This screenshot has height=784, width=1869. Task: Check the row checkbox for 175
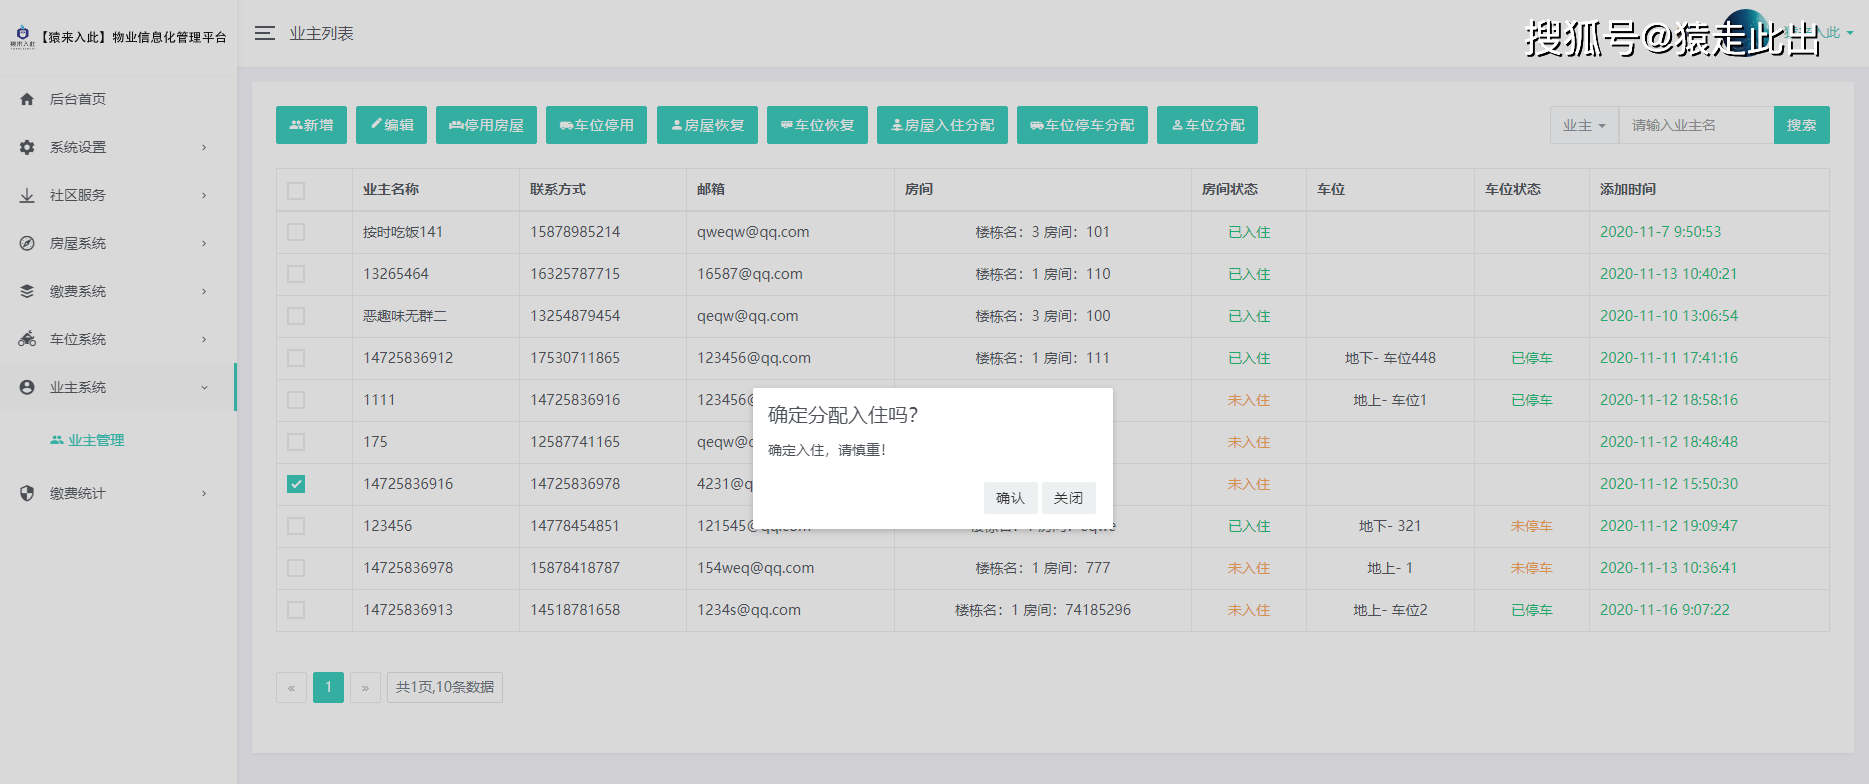[x=296, y=442]
